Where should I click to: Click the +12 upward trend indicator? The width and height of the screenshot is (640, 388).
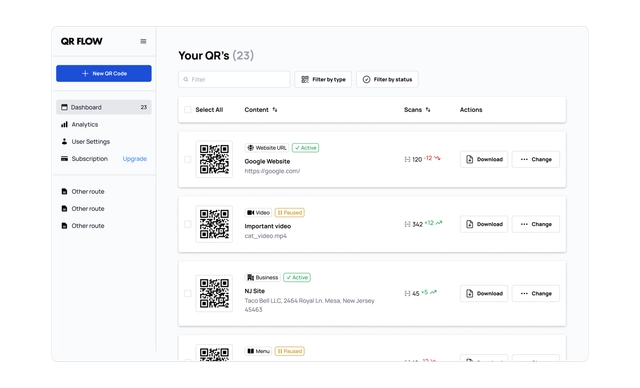(433, 223)
